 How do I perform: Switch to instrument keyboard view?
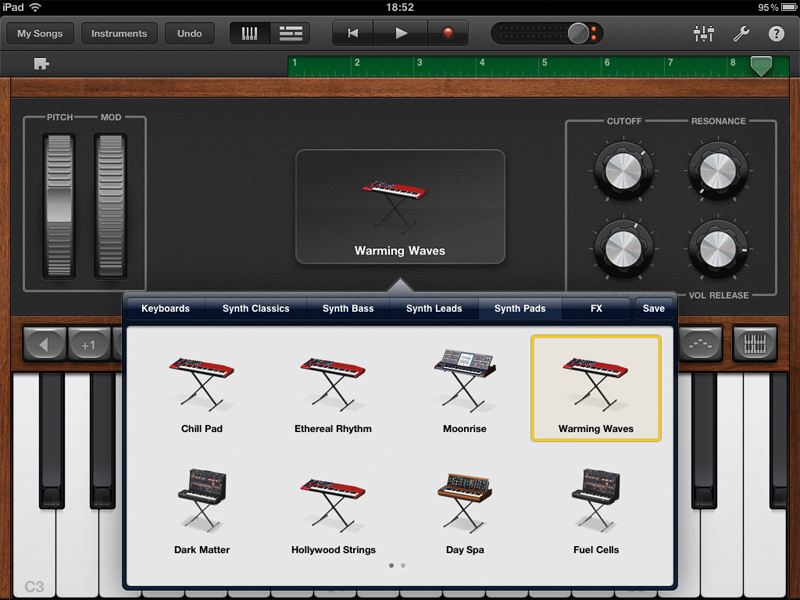pos(249,34)
